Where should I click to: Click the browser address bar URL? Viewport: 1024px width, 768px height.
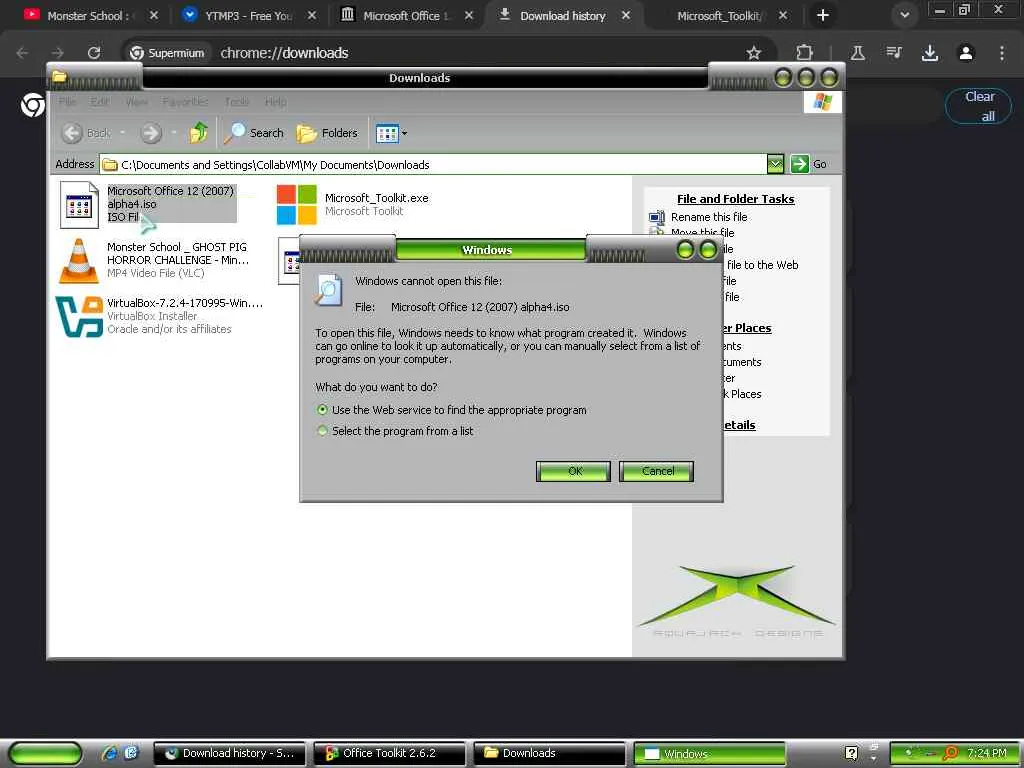pos(284,53)
